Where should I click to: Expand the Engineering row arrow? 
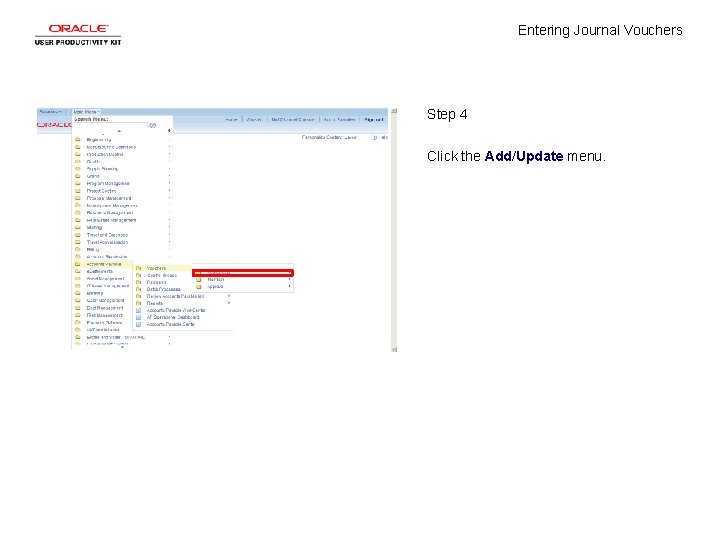coord(169,140)
